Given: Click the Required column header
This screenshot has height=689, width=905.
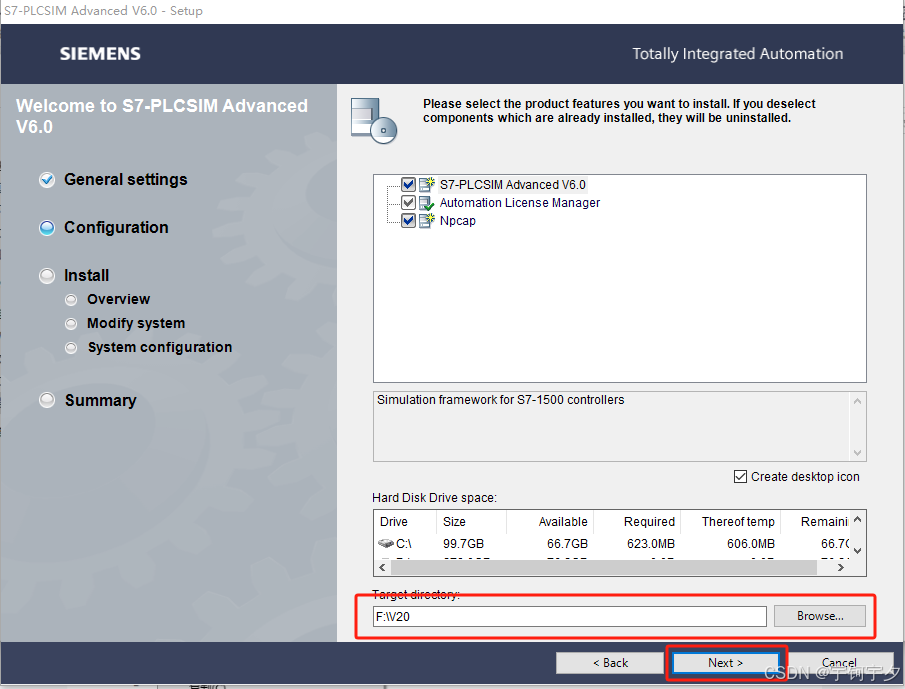Looking at the screenshot, I should (x=637, y=522).
